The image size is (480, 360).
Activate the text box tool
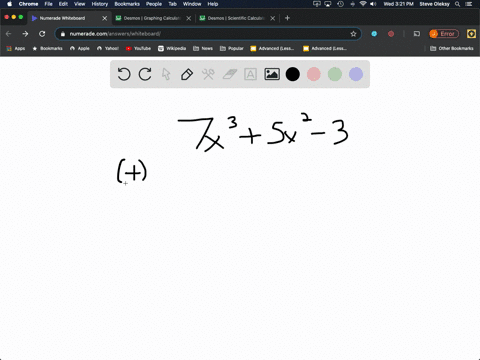(x=250, y=74)
